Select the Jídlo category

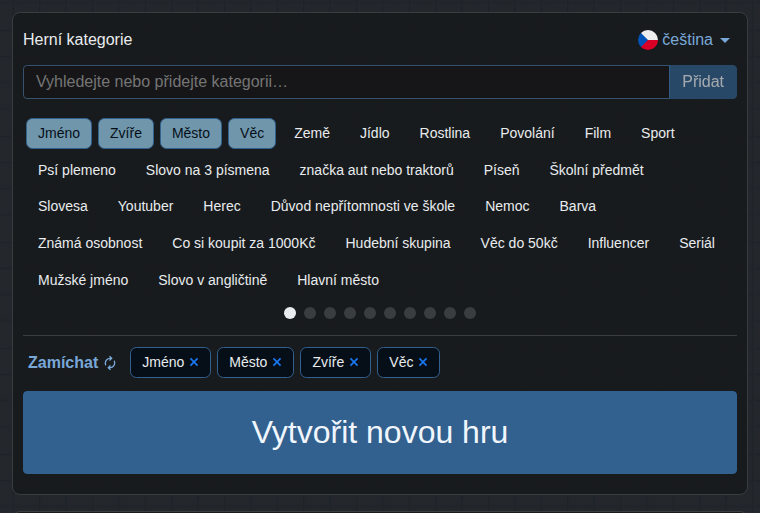click(x=375, y=133)
